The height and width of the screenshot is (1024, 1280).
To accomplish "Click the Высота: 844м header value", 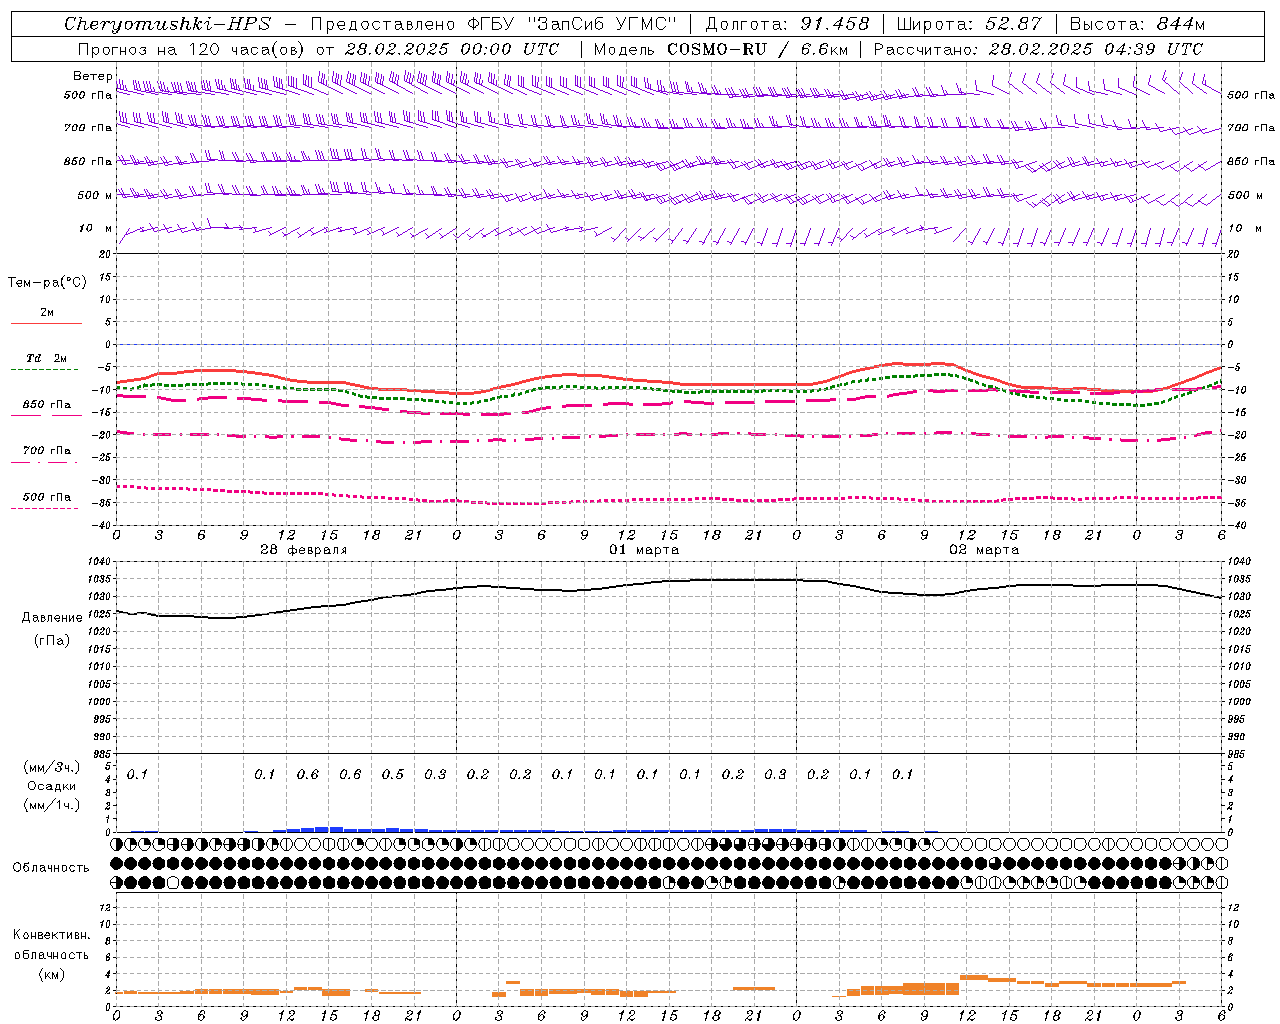I will [x=1137, y=24].
